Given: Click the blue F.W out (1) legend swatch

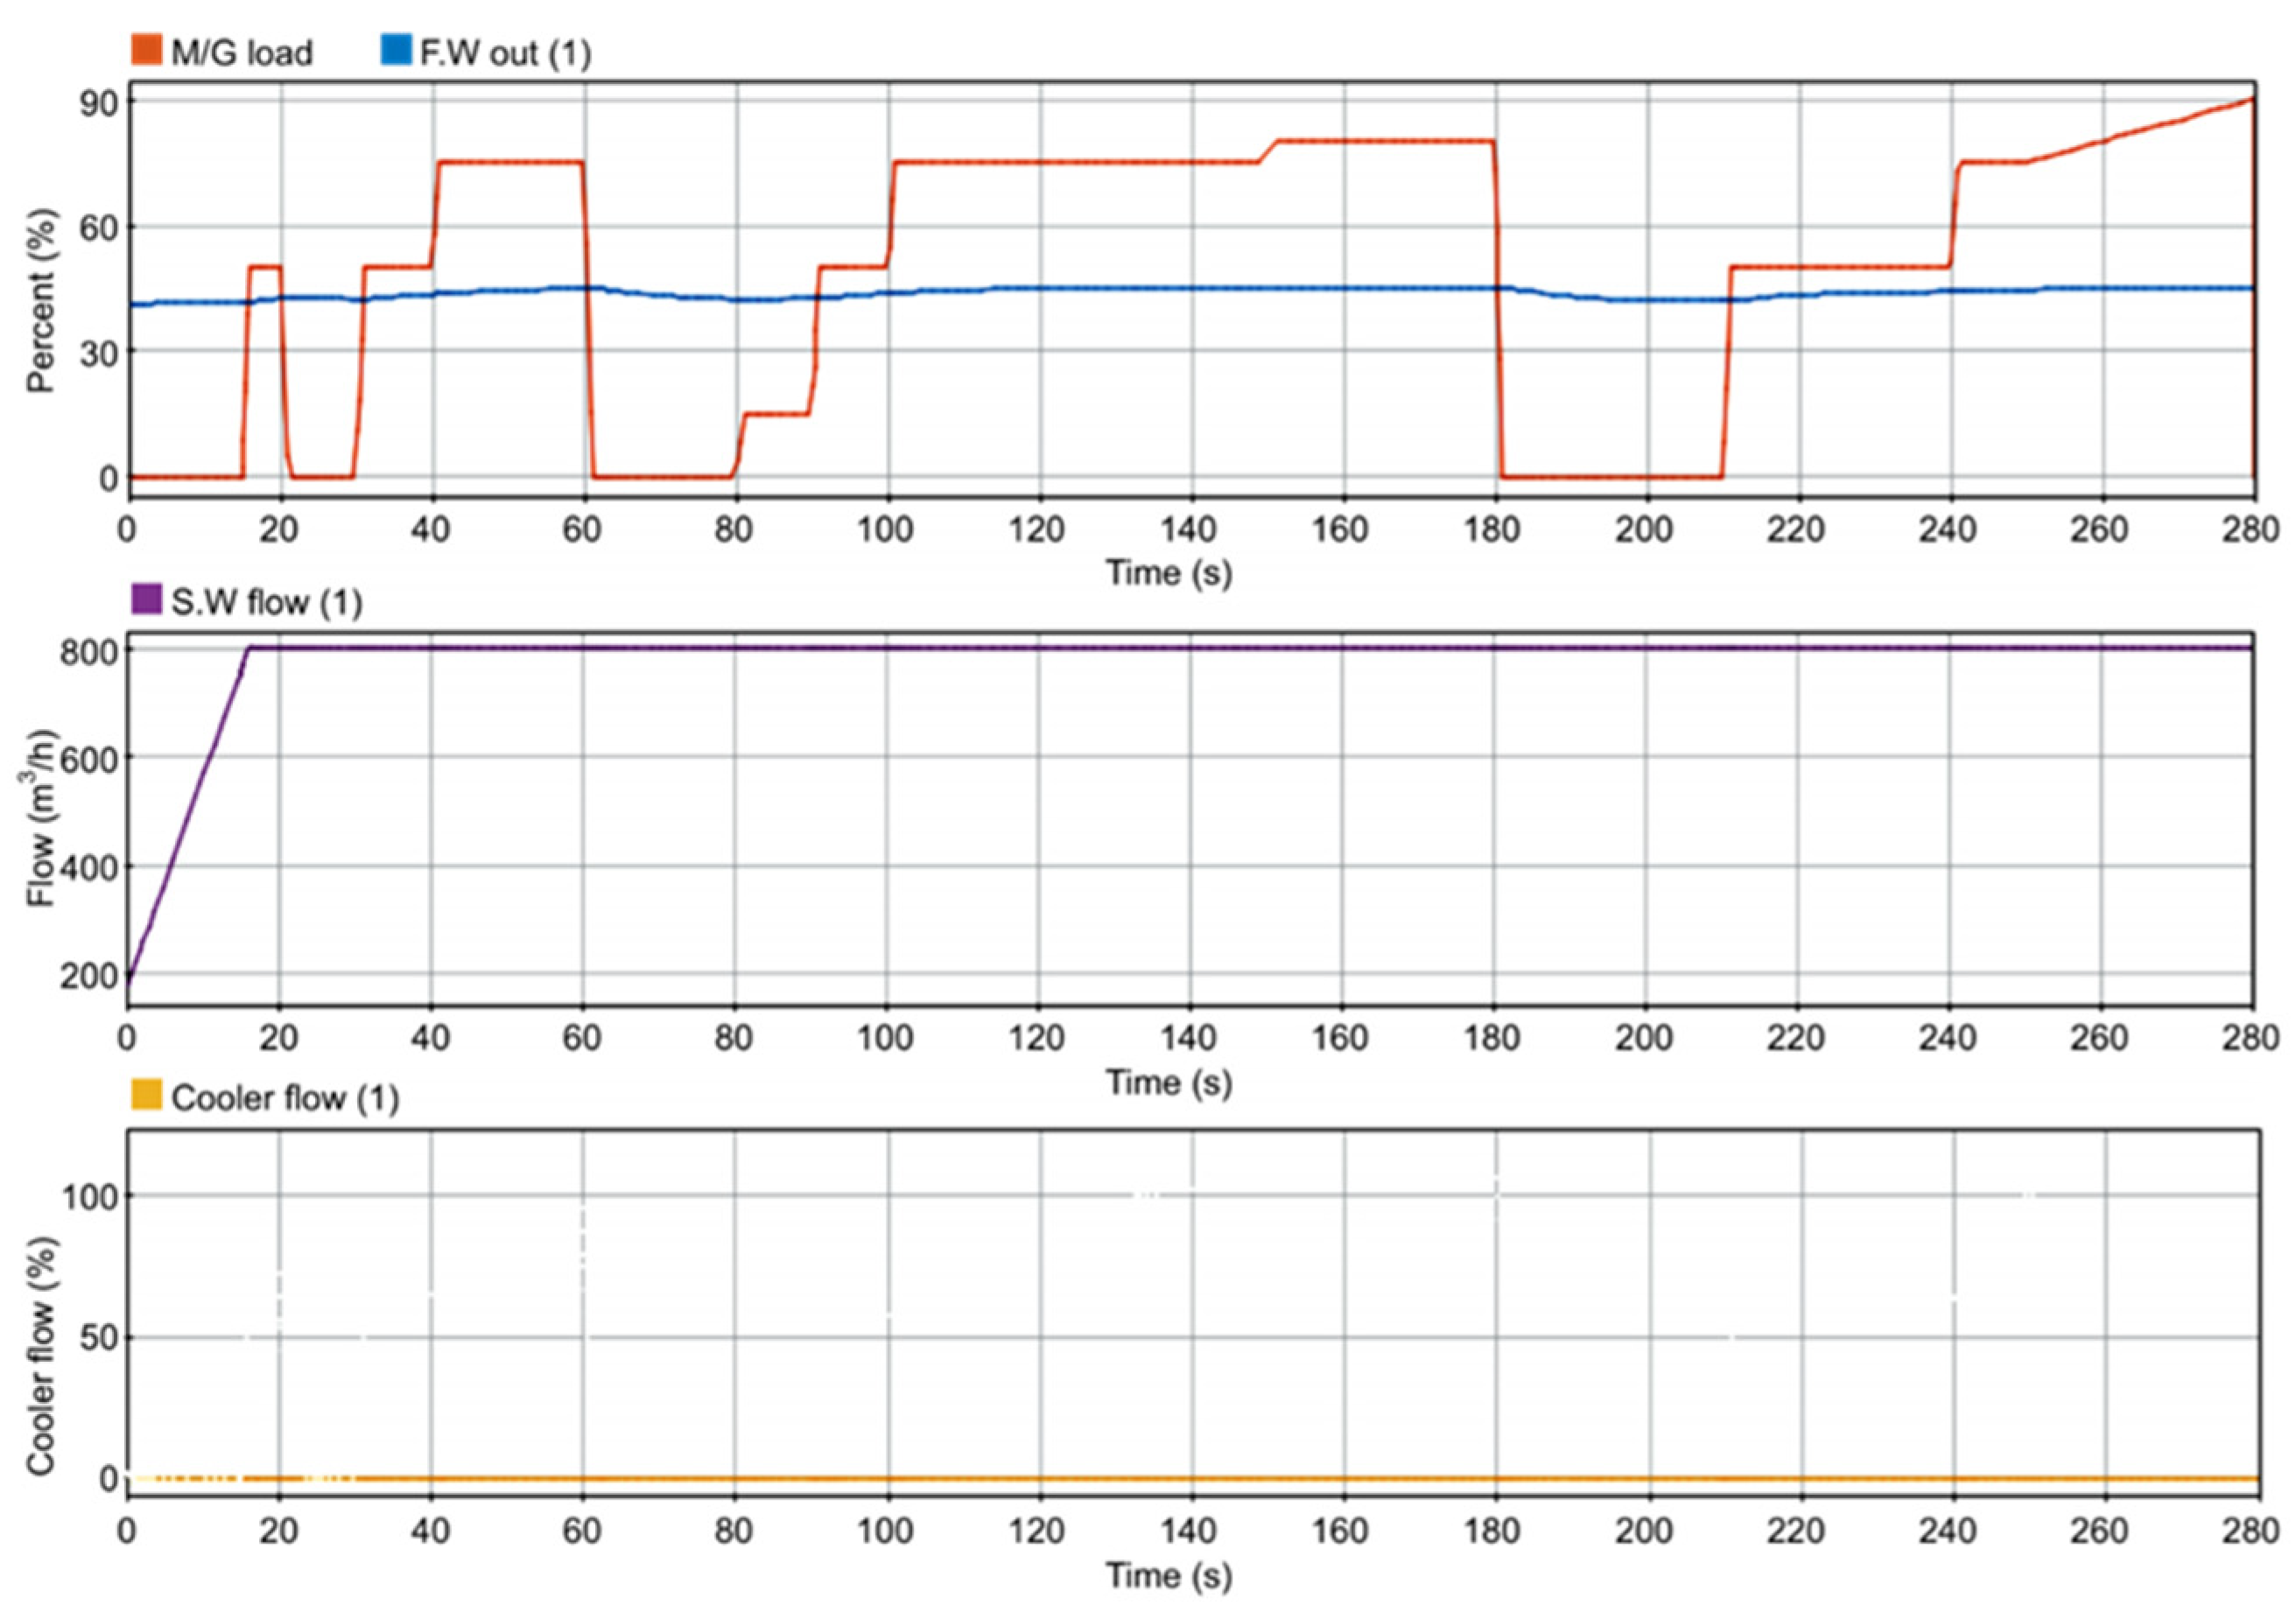Looking at the screenshot, I should tap(396, 50).
